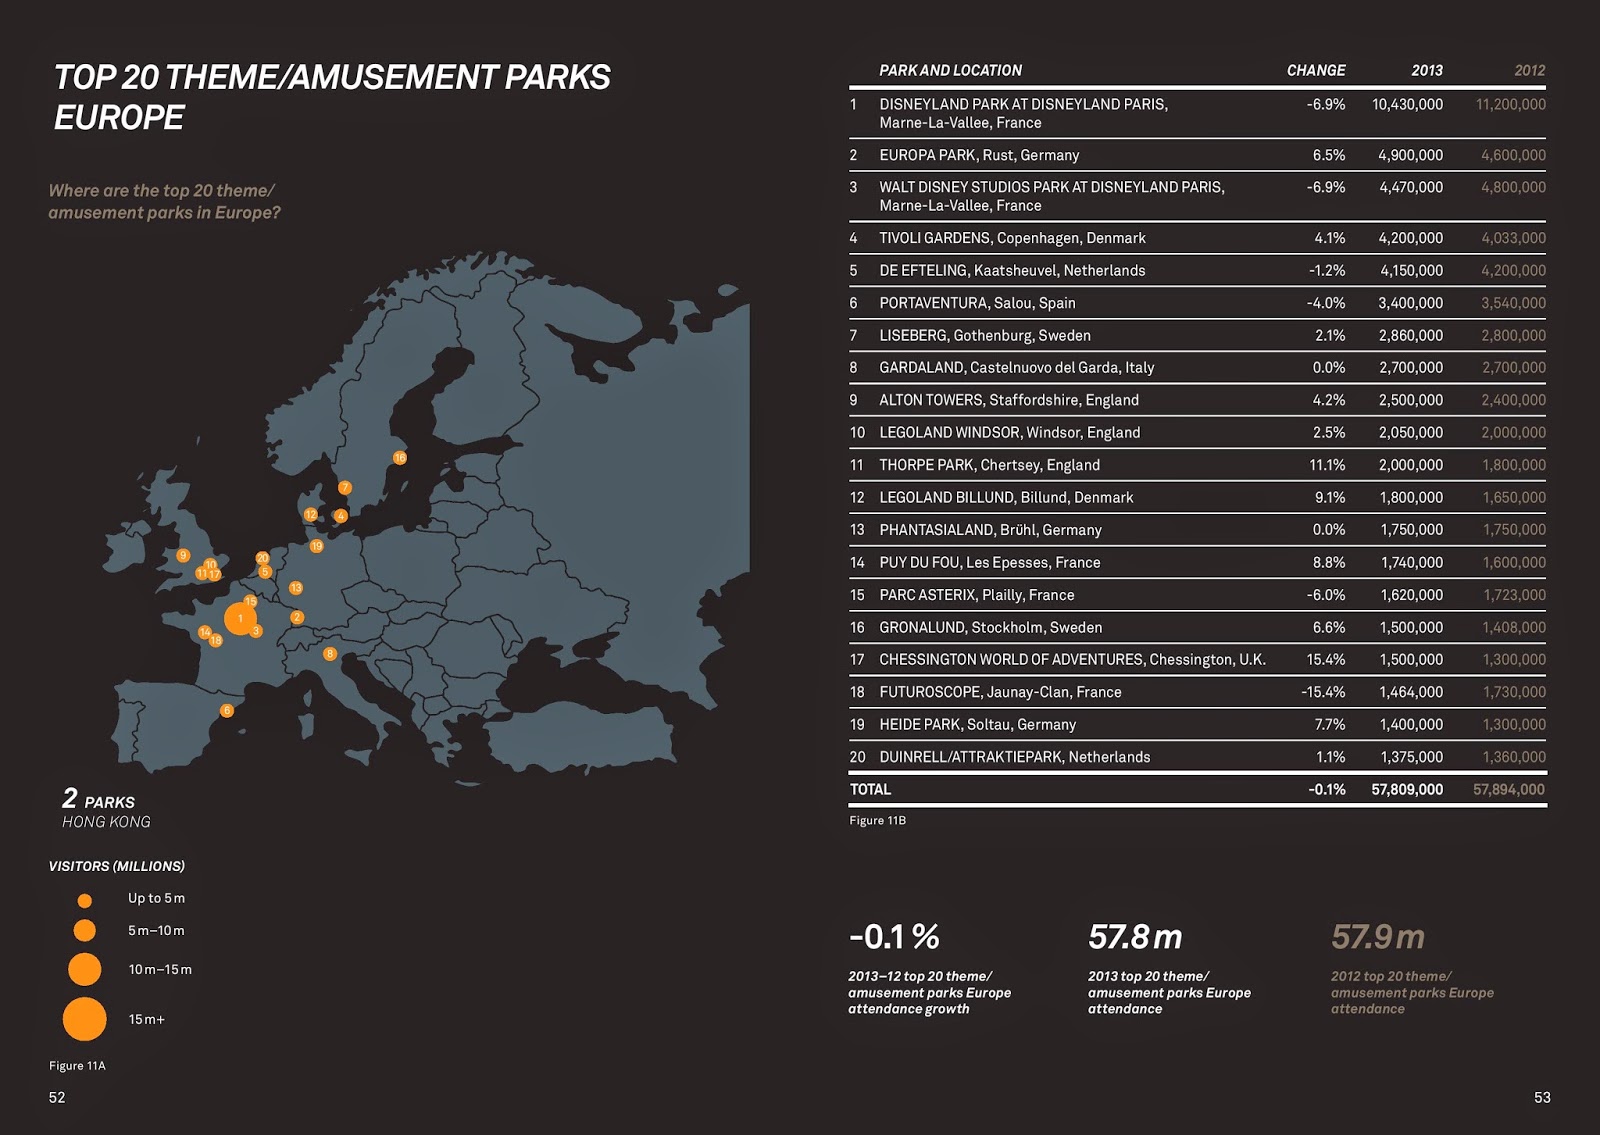Screen dimensions: 1600x1135
Task: Click the 'PARK AND LOCATION' column header
Action: point(950,70)
